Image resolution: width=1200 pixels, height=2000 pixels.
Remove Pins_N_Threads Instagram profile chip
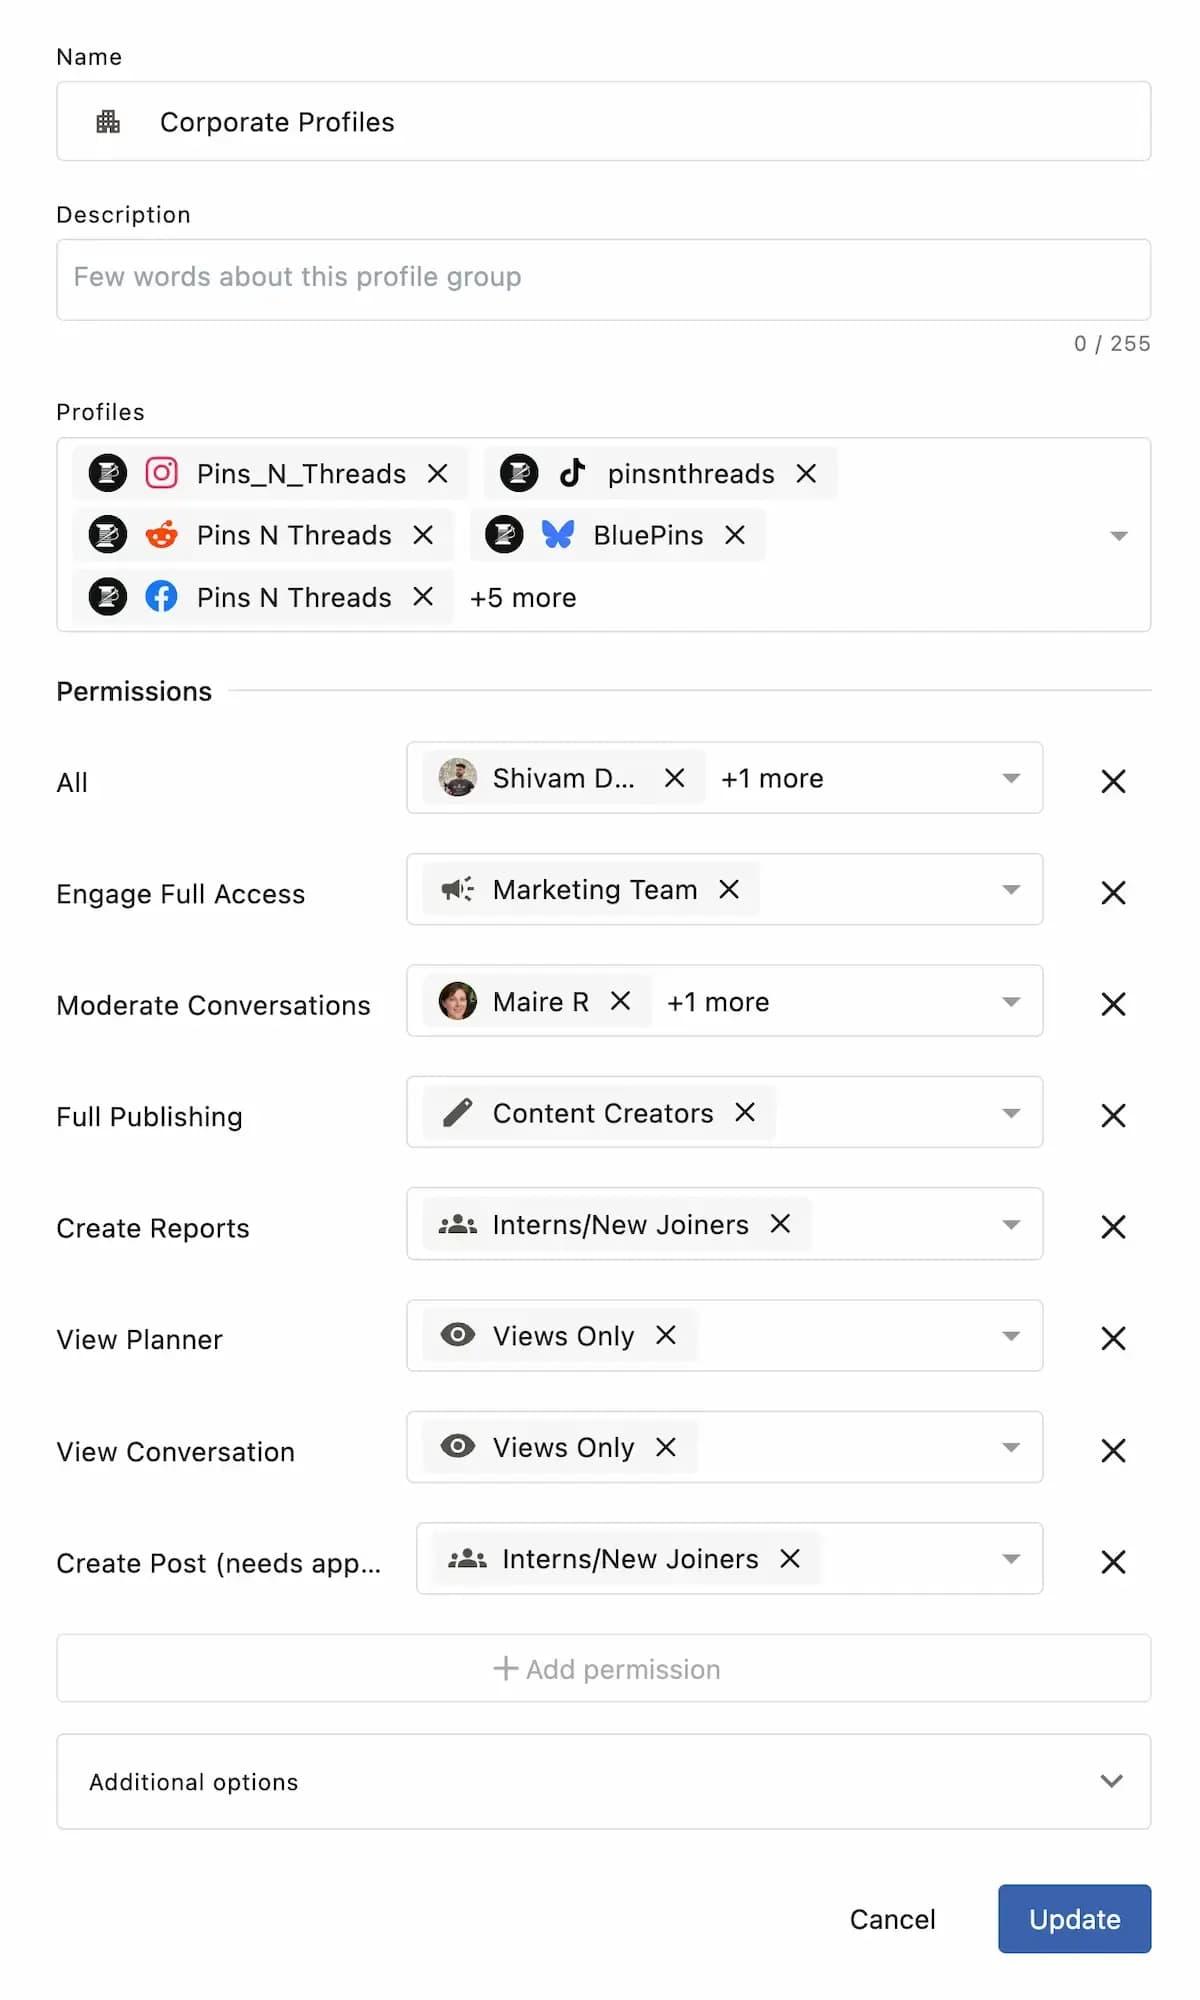pyautogui.click(x=437, y=474)
